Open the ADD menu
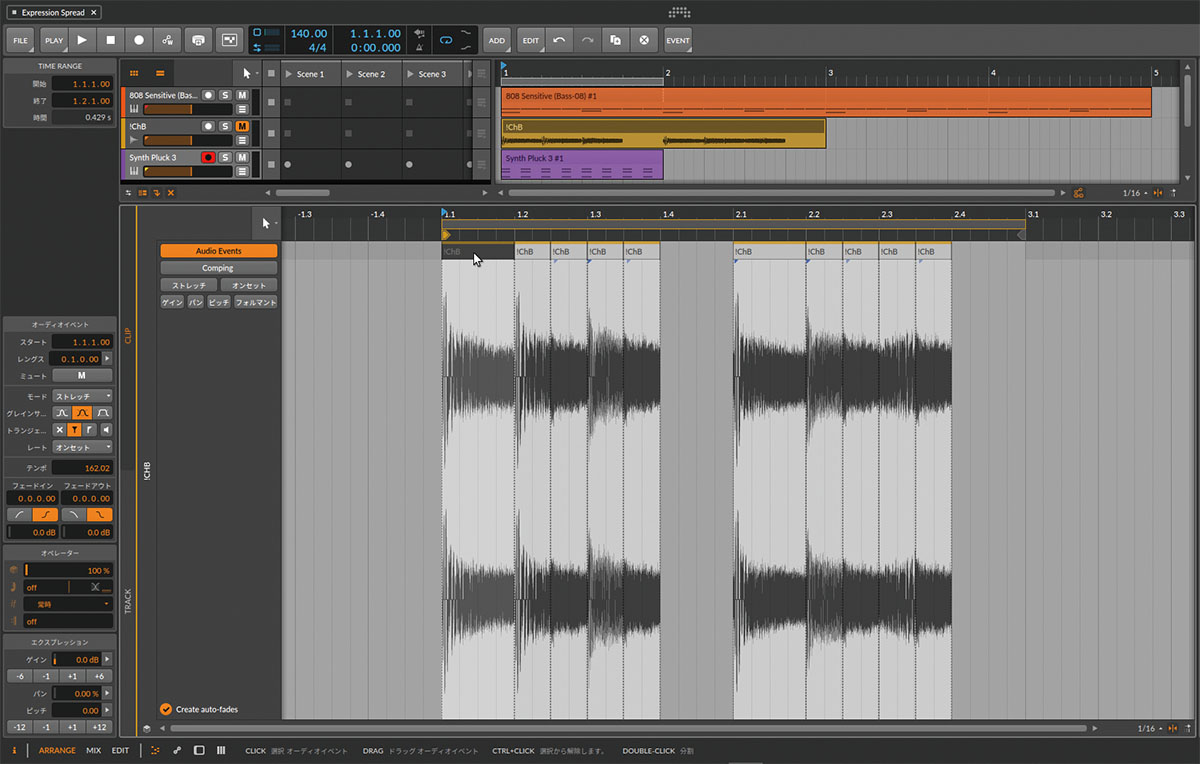The height and width of the screenshot is (764, 1200). (x=497, y=40)
